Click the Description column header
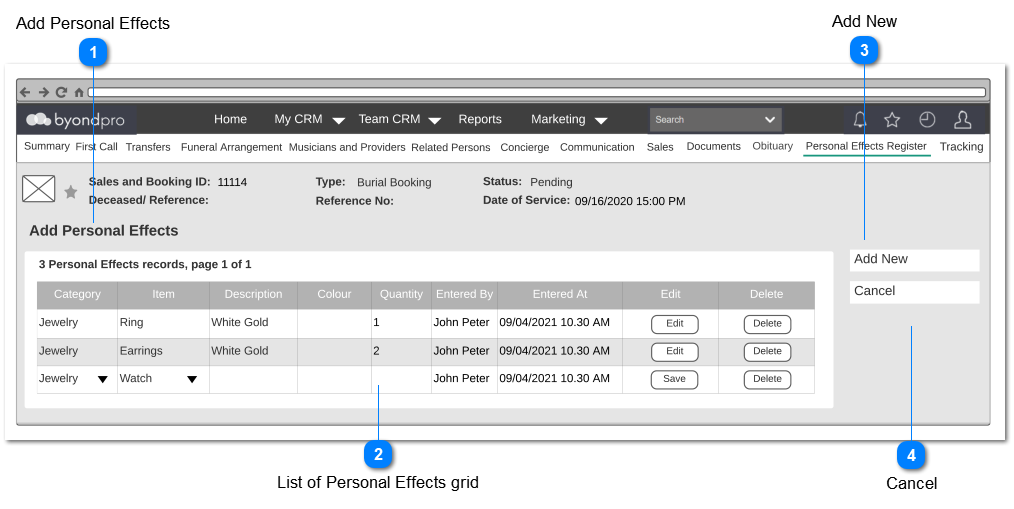Viewport: 1014px width, 509px height. tap(254, 295)
